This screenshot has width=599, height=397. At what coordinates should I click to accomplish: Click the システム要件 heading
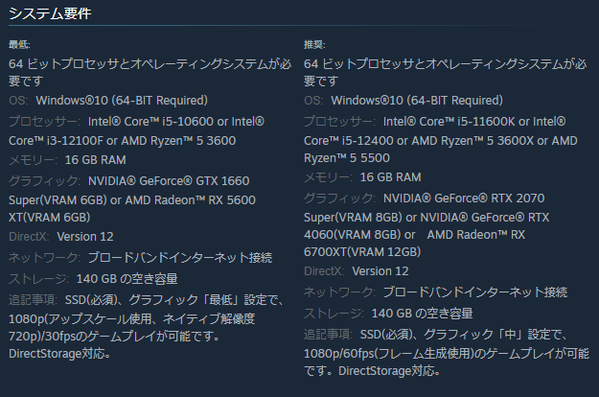point(50,14)
